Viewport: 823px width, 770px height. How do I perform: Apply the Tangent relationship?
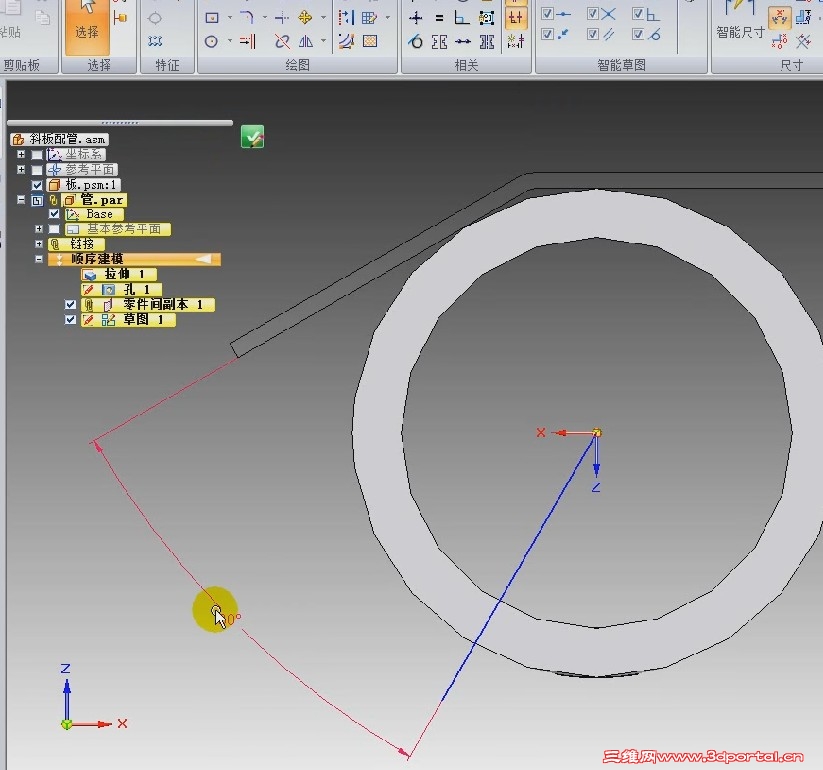416,41
